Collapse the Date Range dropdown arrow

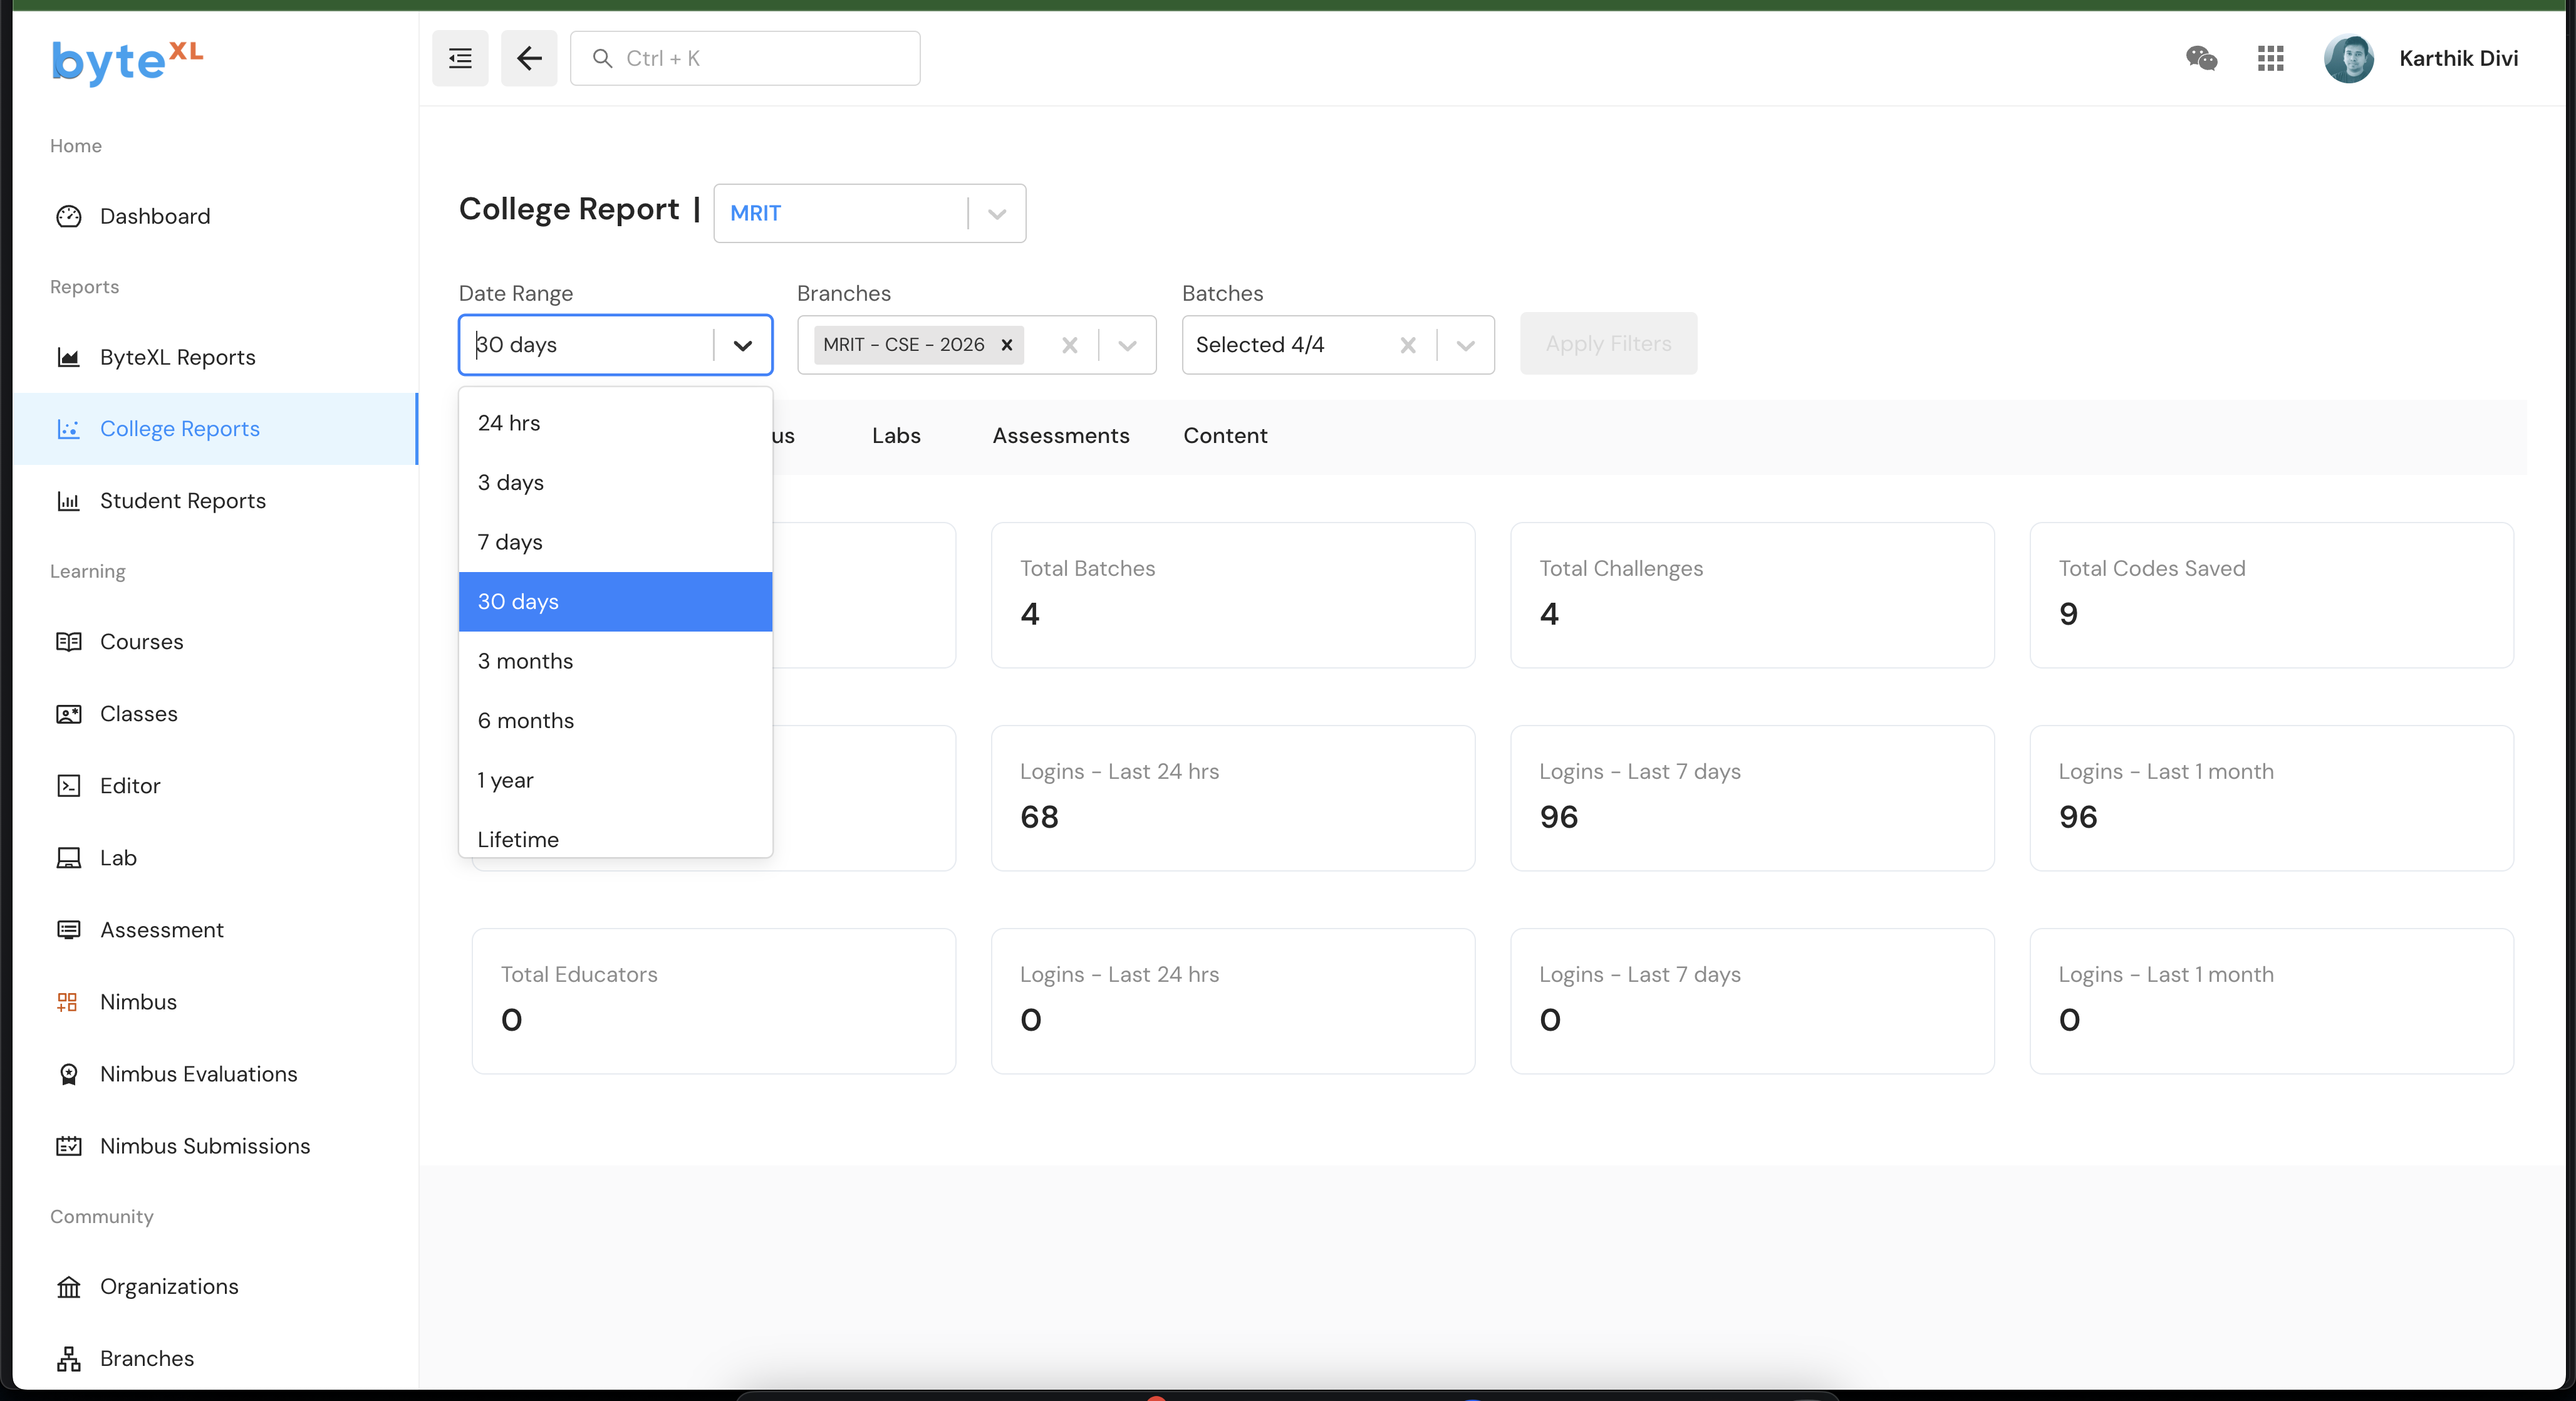coord(742,345)
